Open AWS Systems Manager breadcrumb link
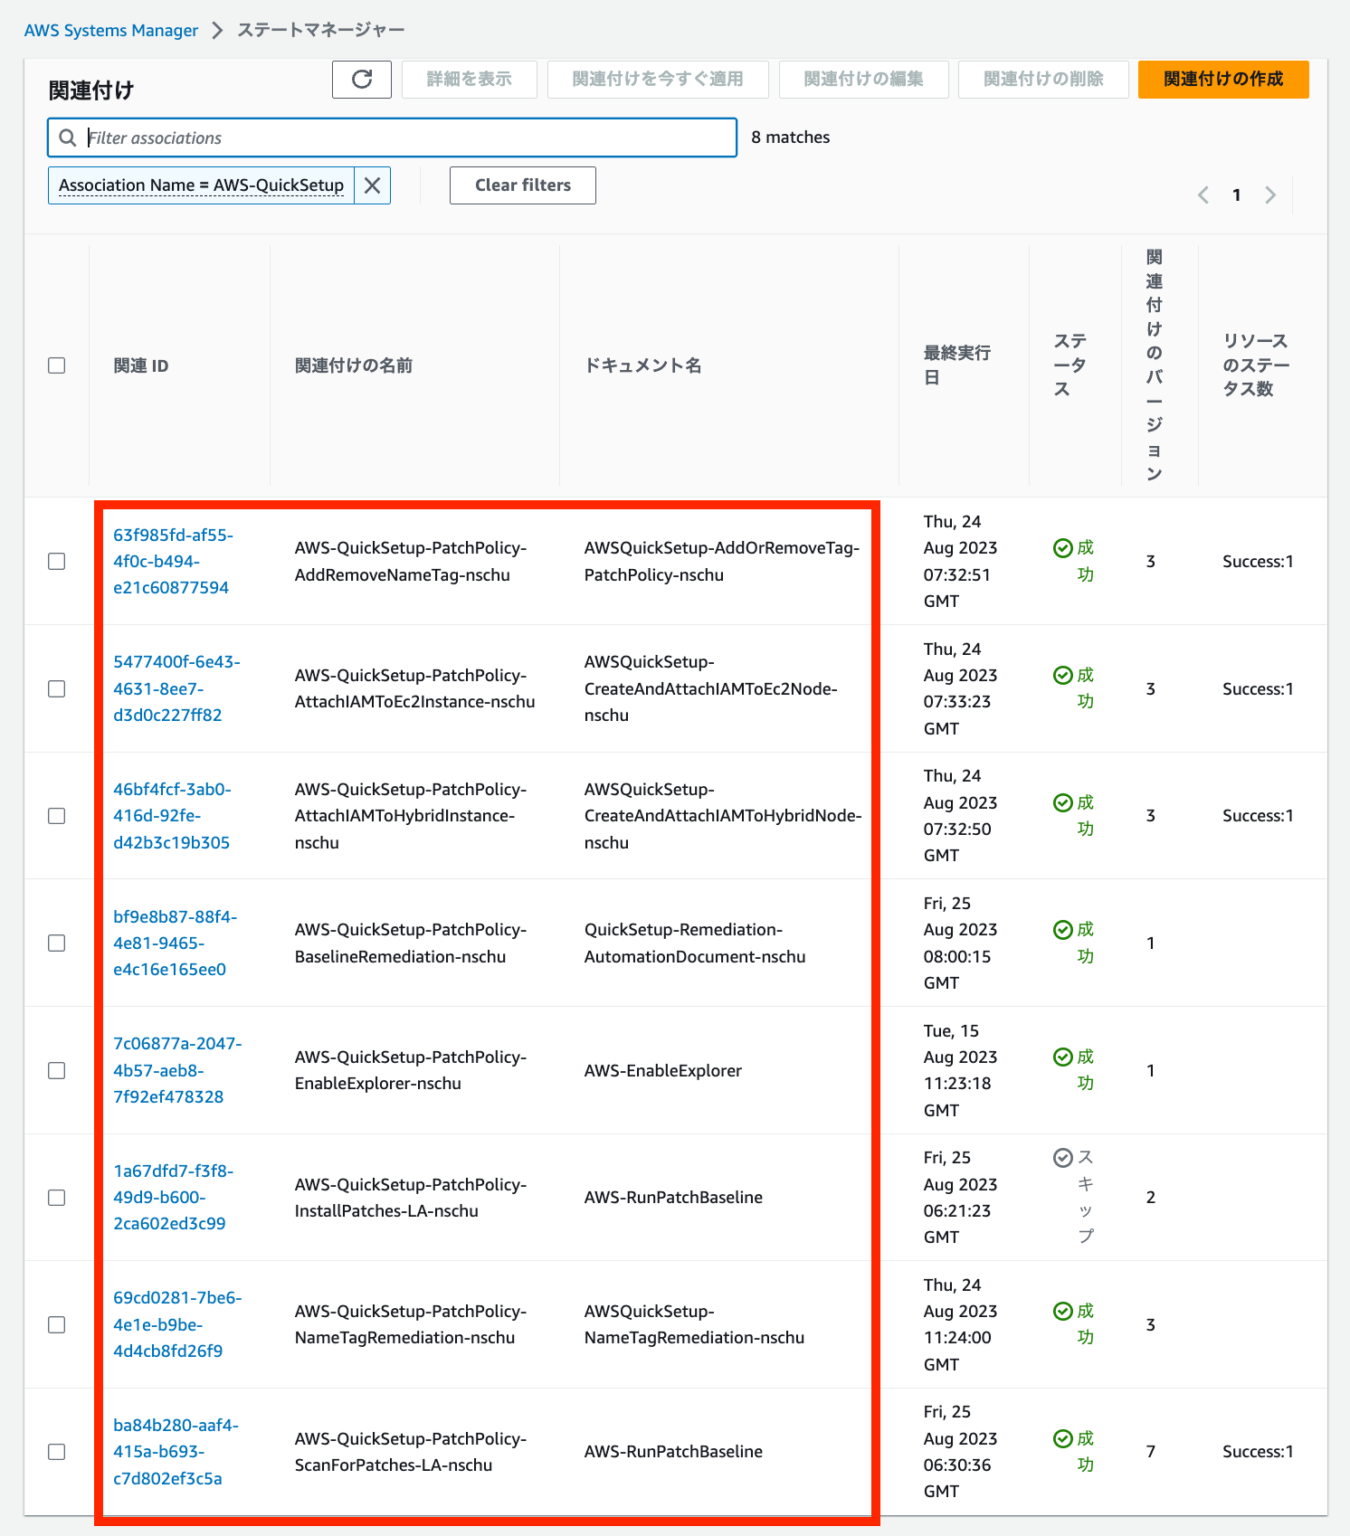Image resolution: width=1350 pixels, height=1536 pixels. [x=110, y=29]
